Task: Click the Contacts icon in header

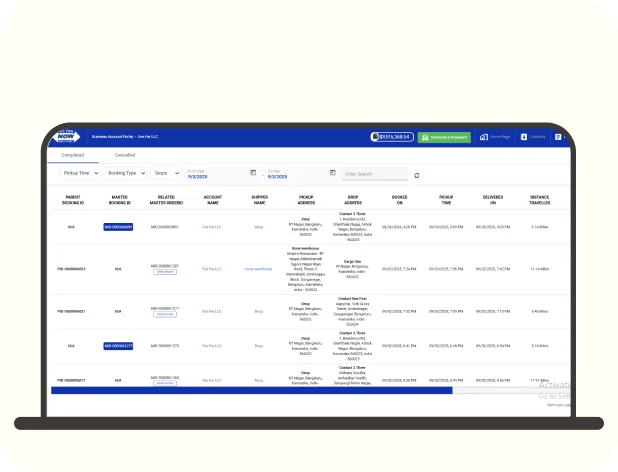Action: coord(533,137)
